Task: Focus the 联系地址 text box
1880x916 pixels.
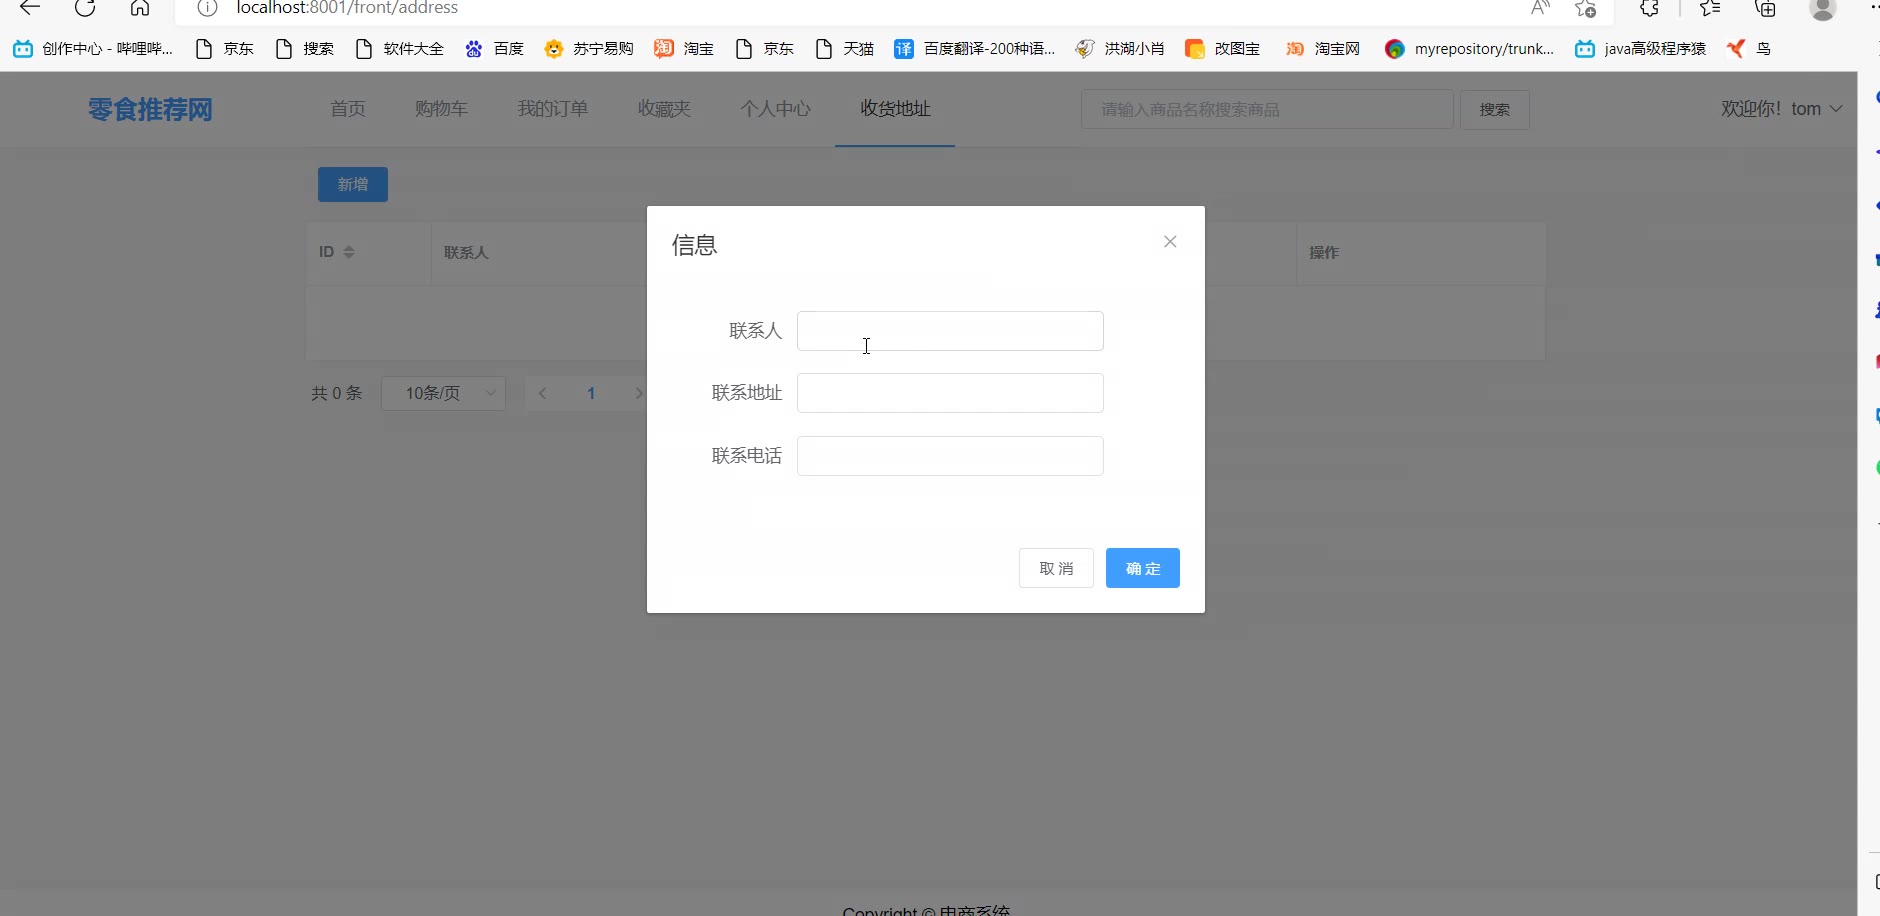Action: coord(950,393)
